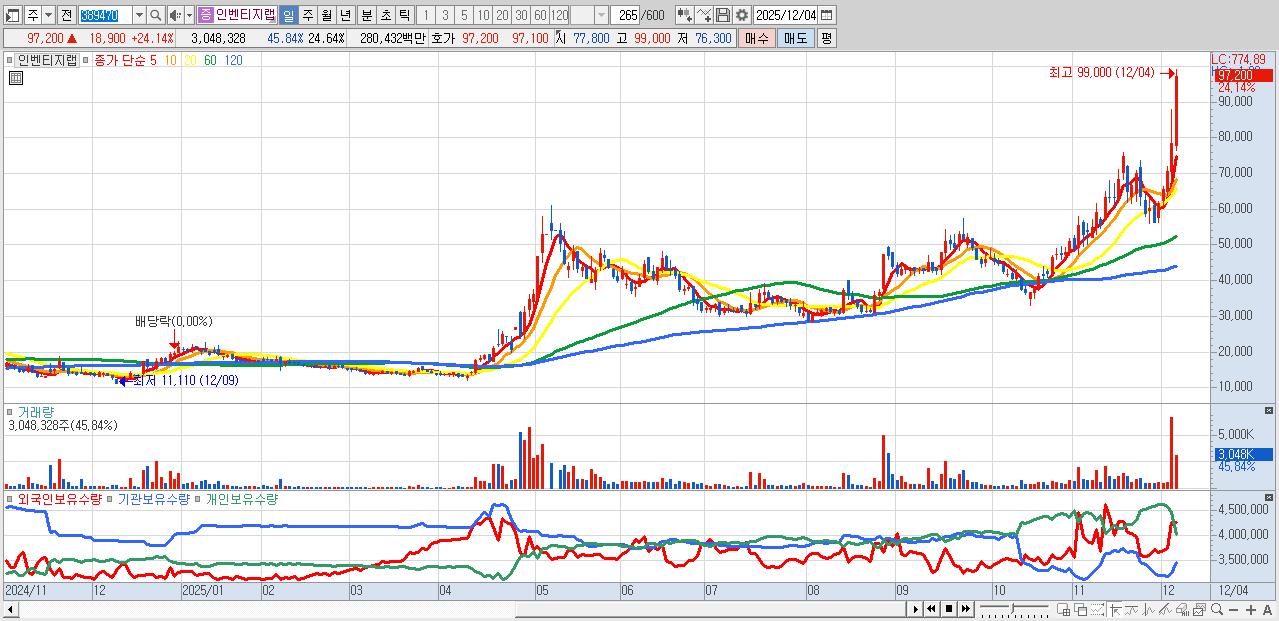Click the dashed region chart icon
This screenshot has width=1279, height=621.
coord(1097,609)
